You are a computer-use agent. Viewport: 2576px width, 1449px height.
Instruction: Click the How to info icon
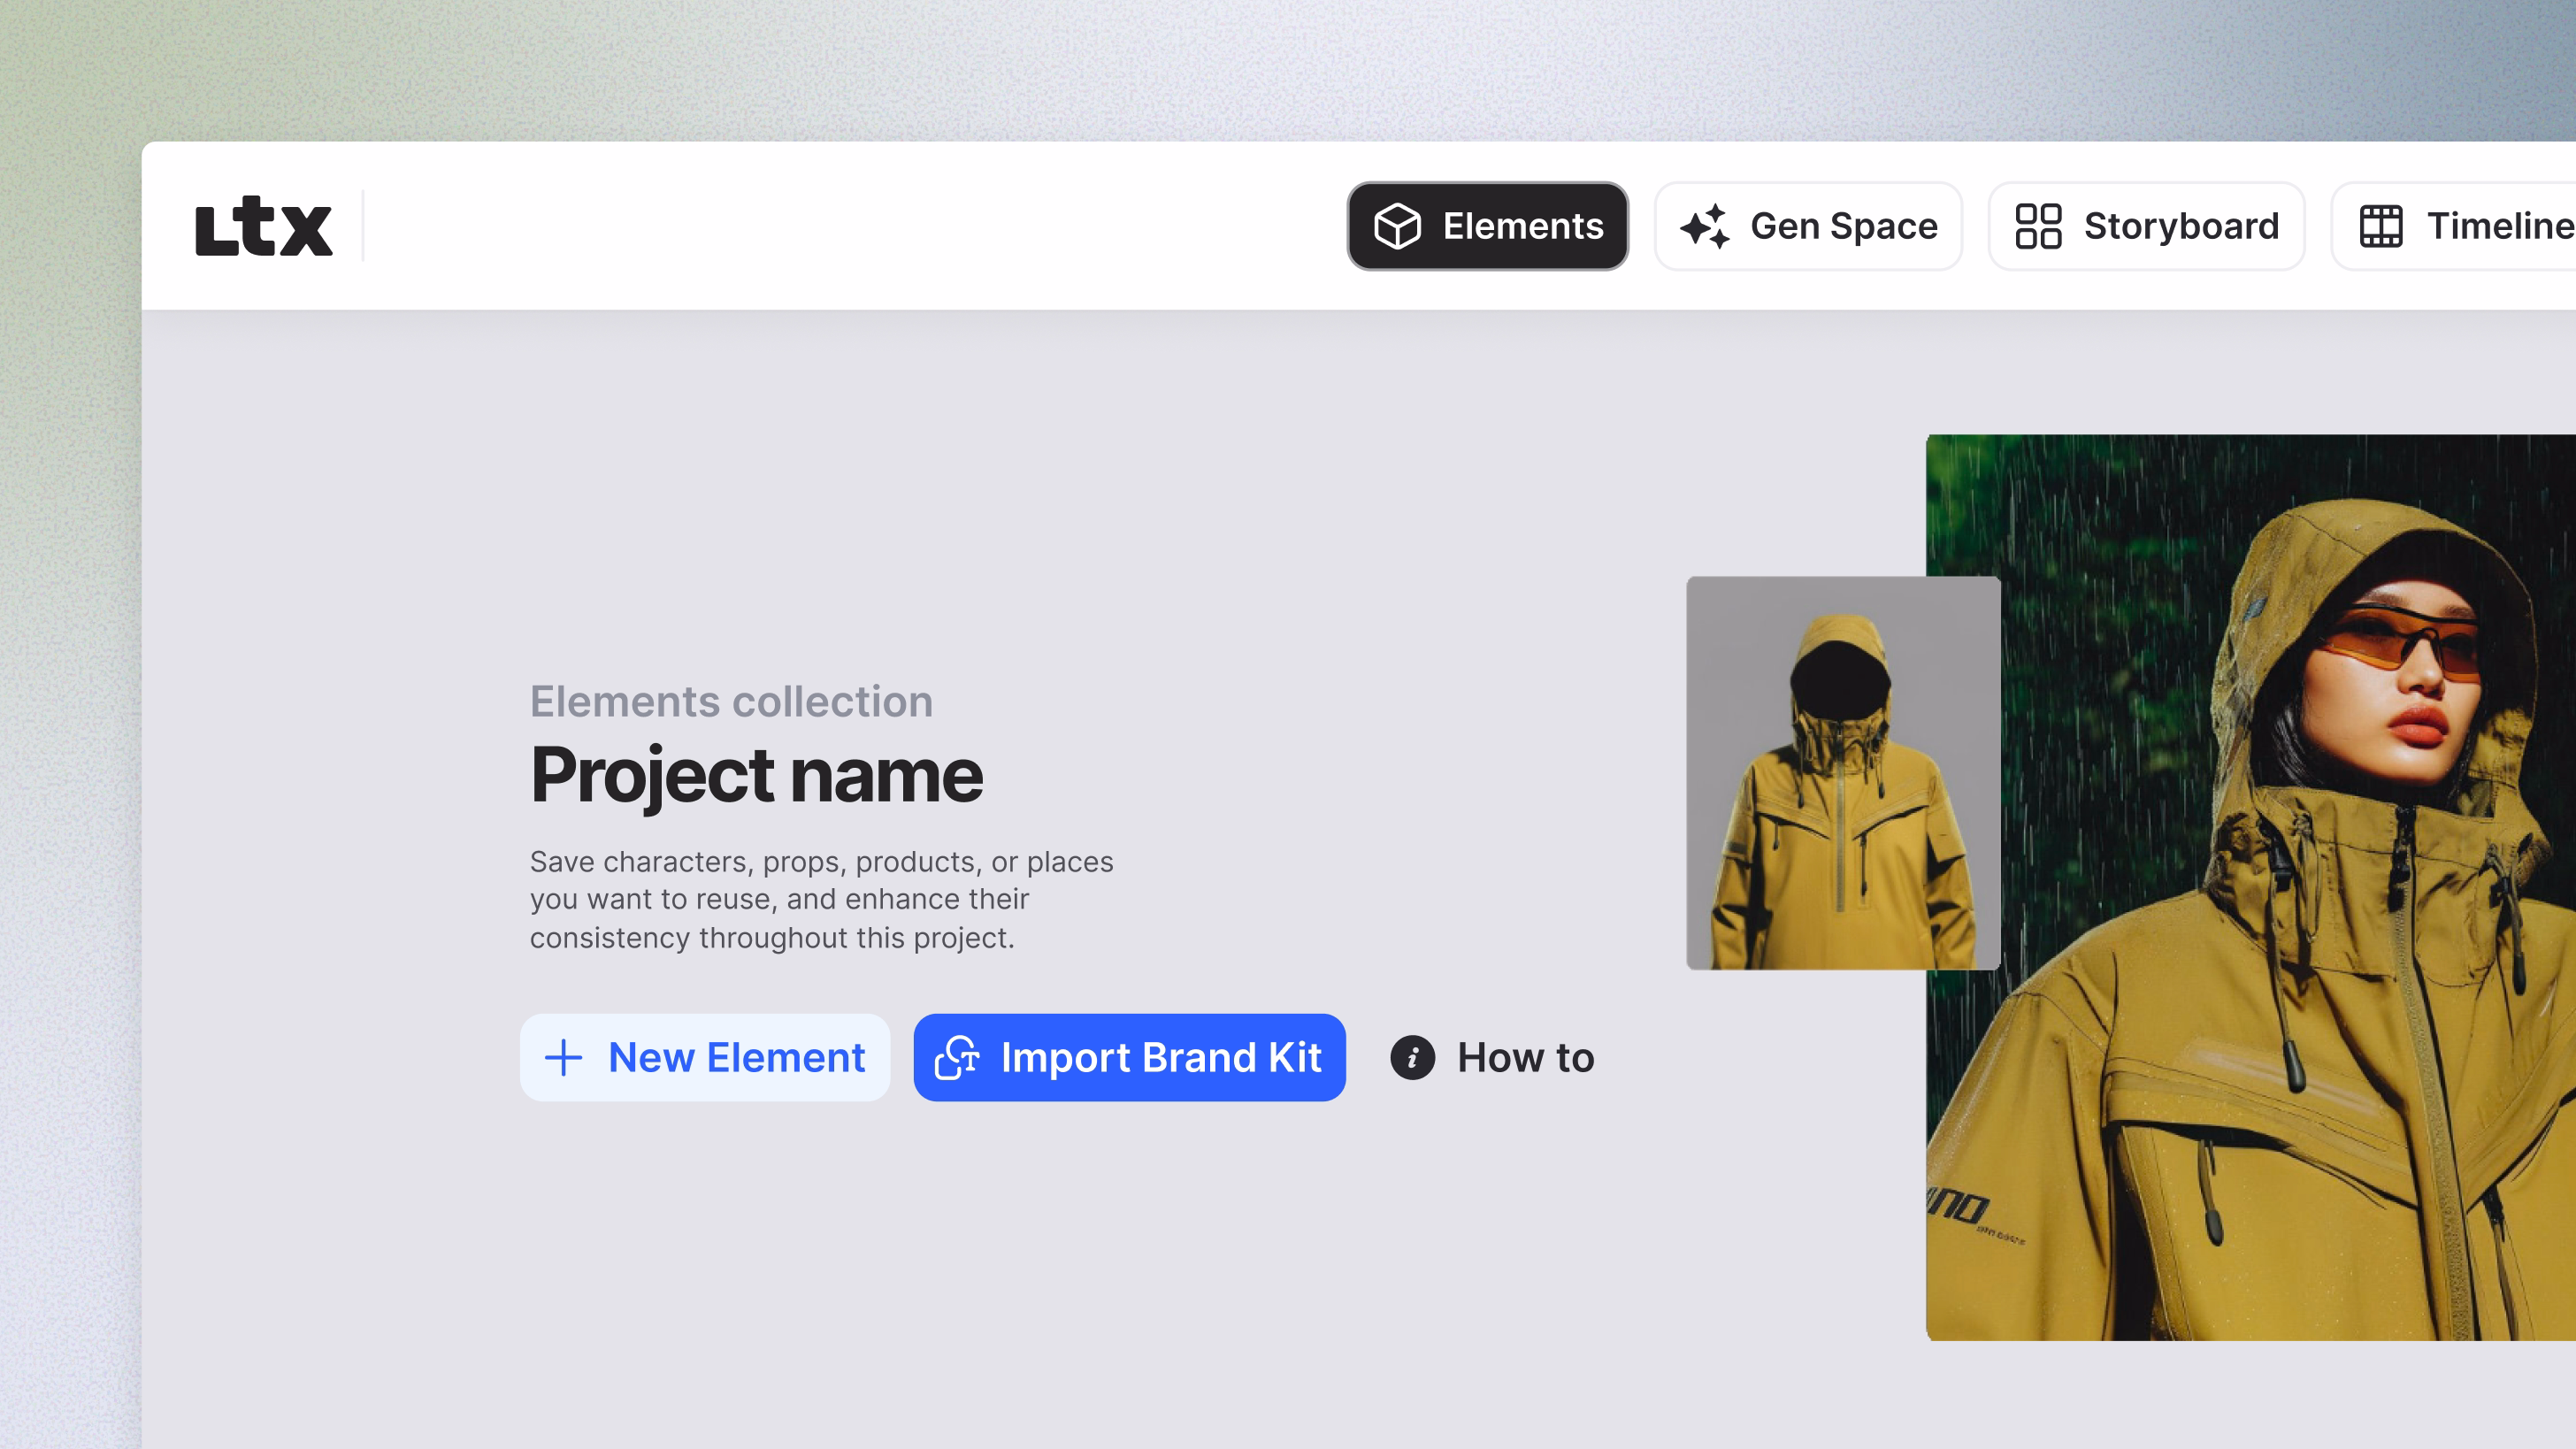pyautogui.click(x=1412, y=1058)
